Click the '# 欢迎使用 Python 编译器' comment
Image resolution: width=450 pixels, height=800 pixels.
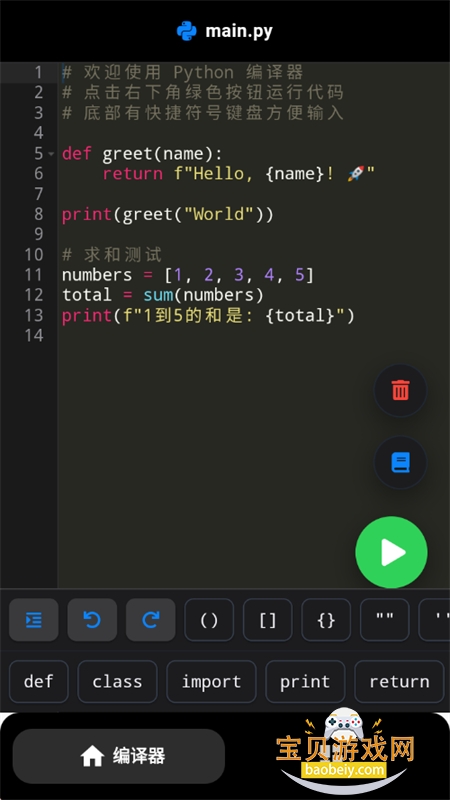pos(183,72)
